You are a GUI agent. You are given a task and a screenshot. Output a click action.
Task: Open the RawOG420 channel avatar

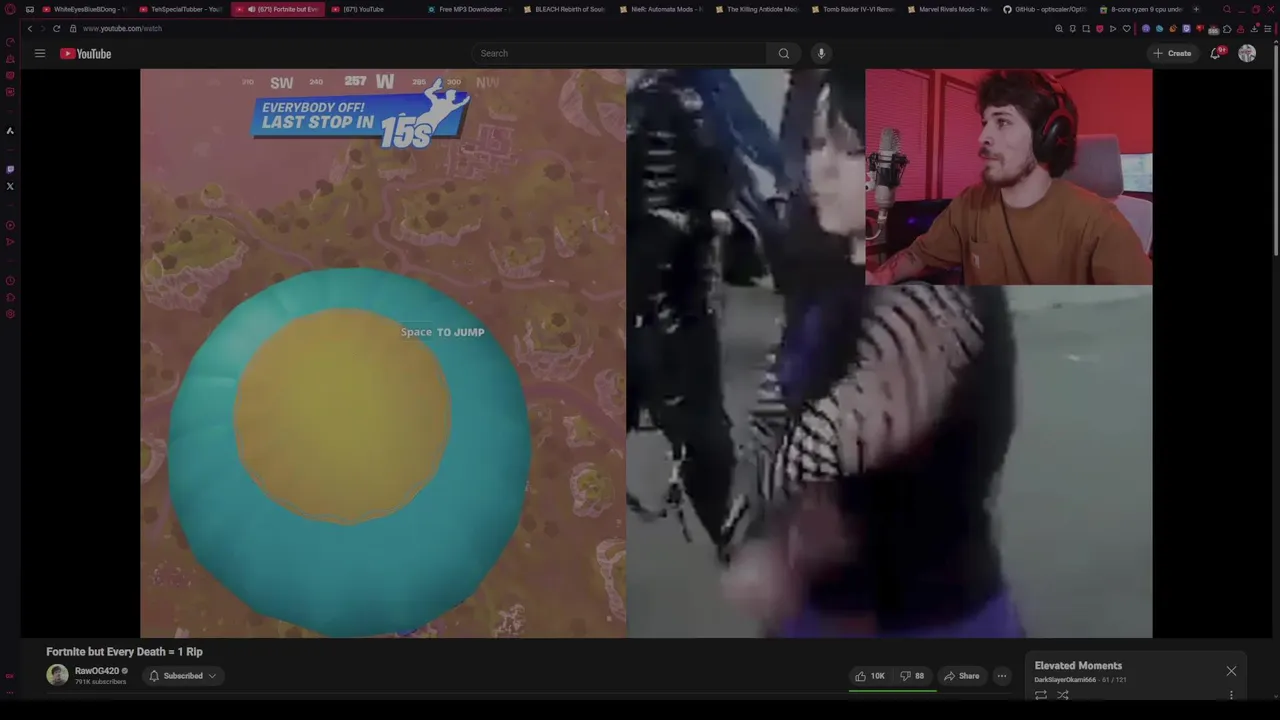point(57,675)
